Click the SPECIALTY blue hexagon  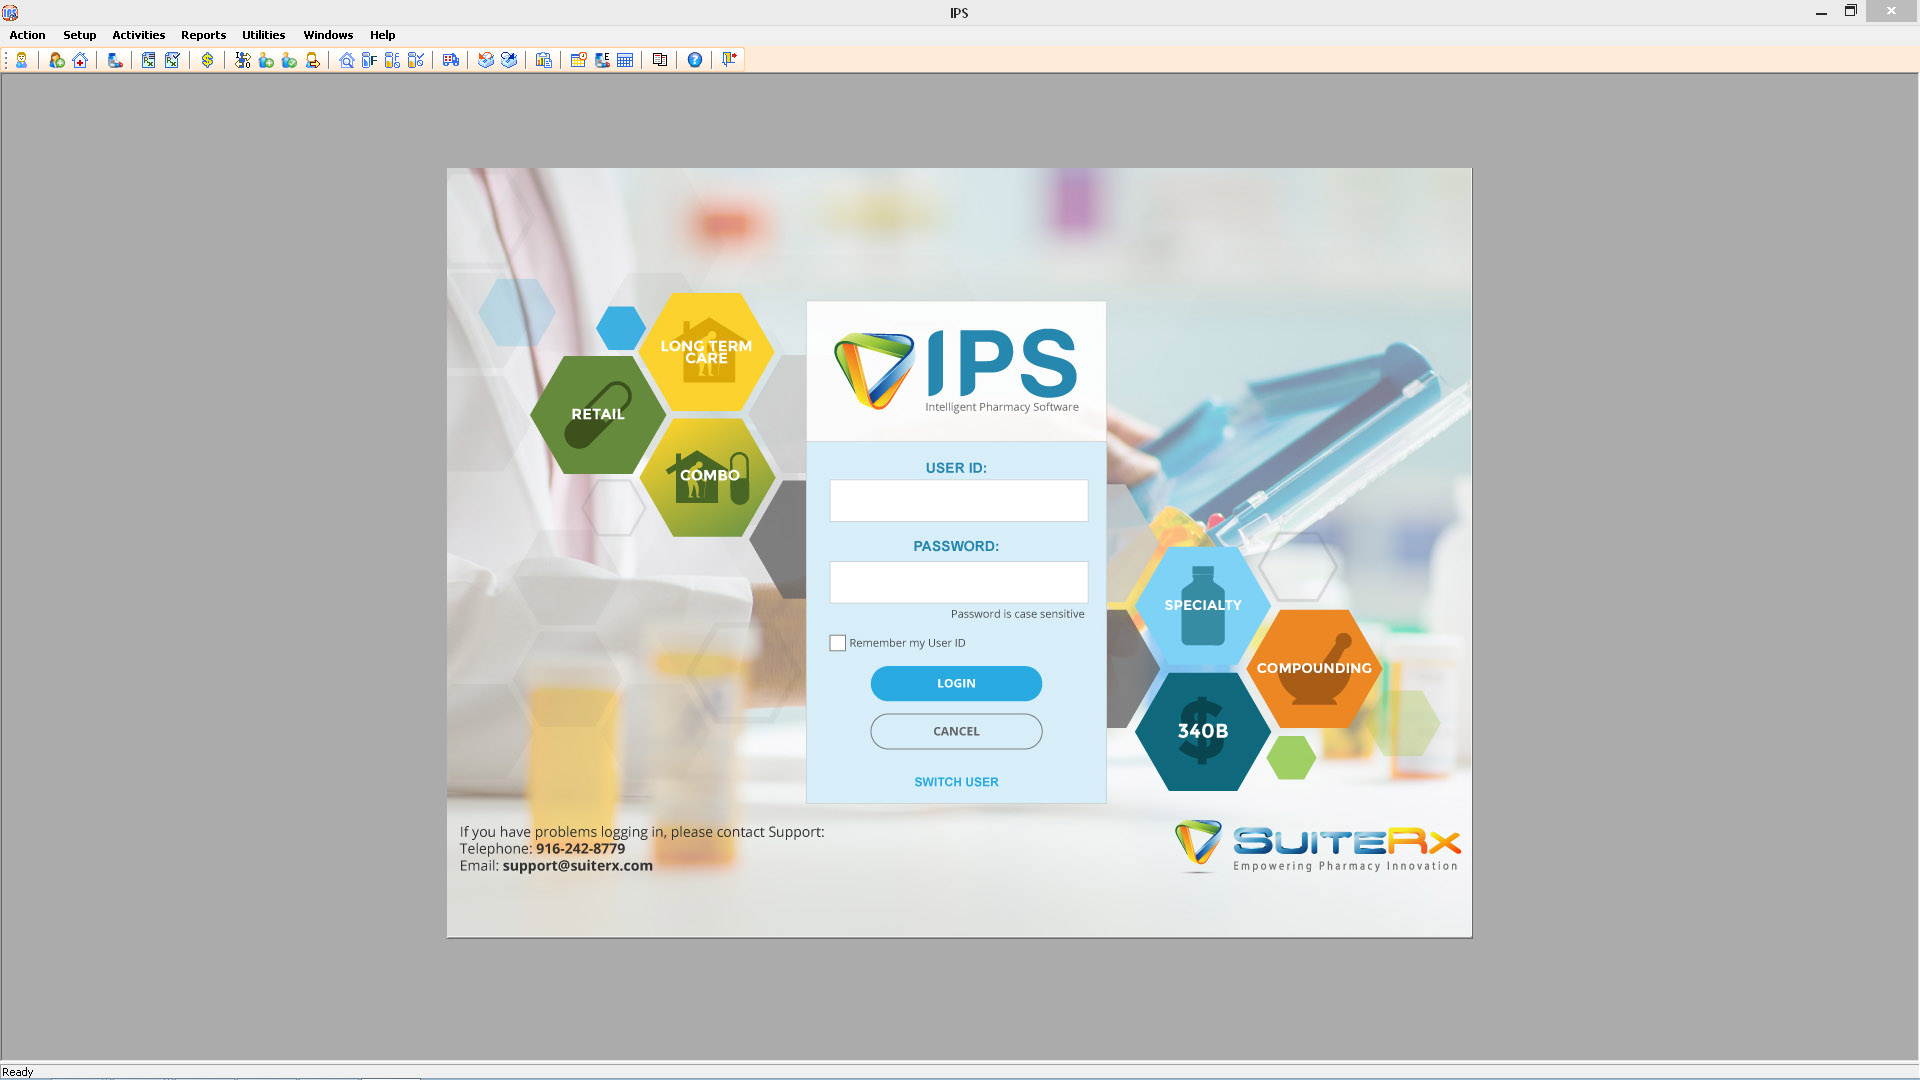click(1202, 606)
